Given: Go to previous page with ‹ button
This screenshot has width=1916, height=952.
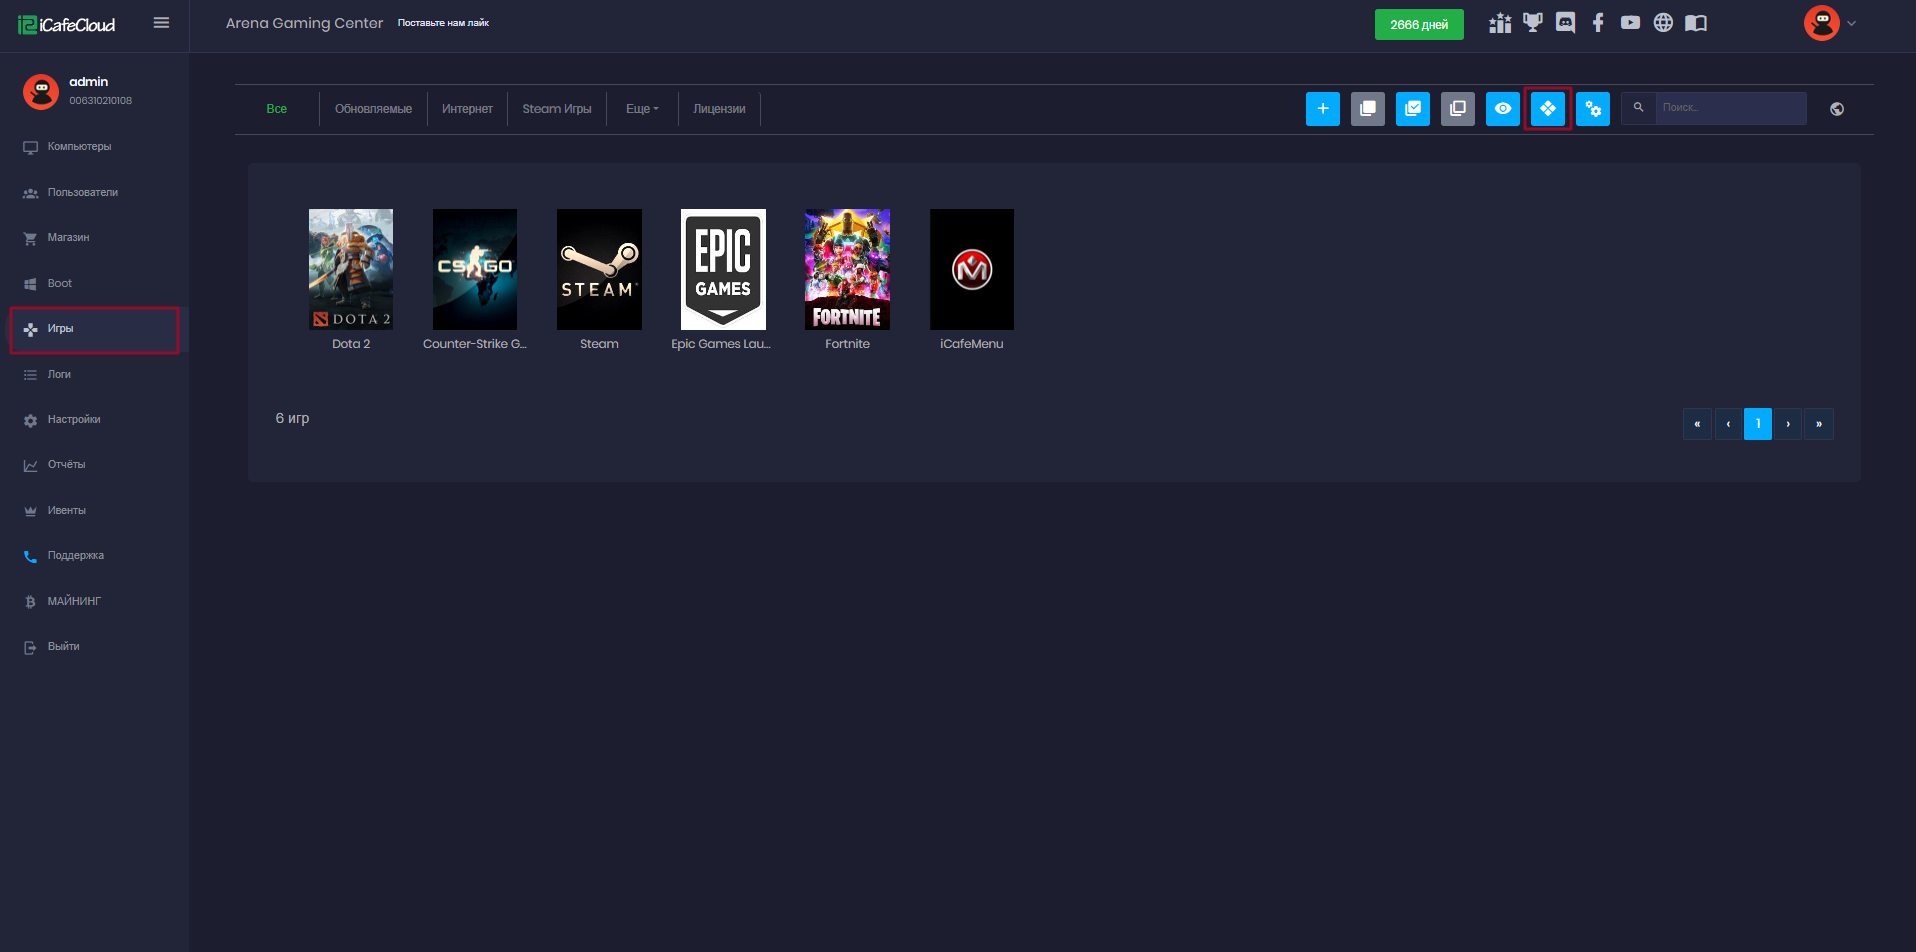Looking at the screenshot, I should click(1728, 424).
